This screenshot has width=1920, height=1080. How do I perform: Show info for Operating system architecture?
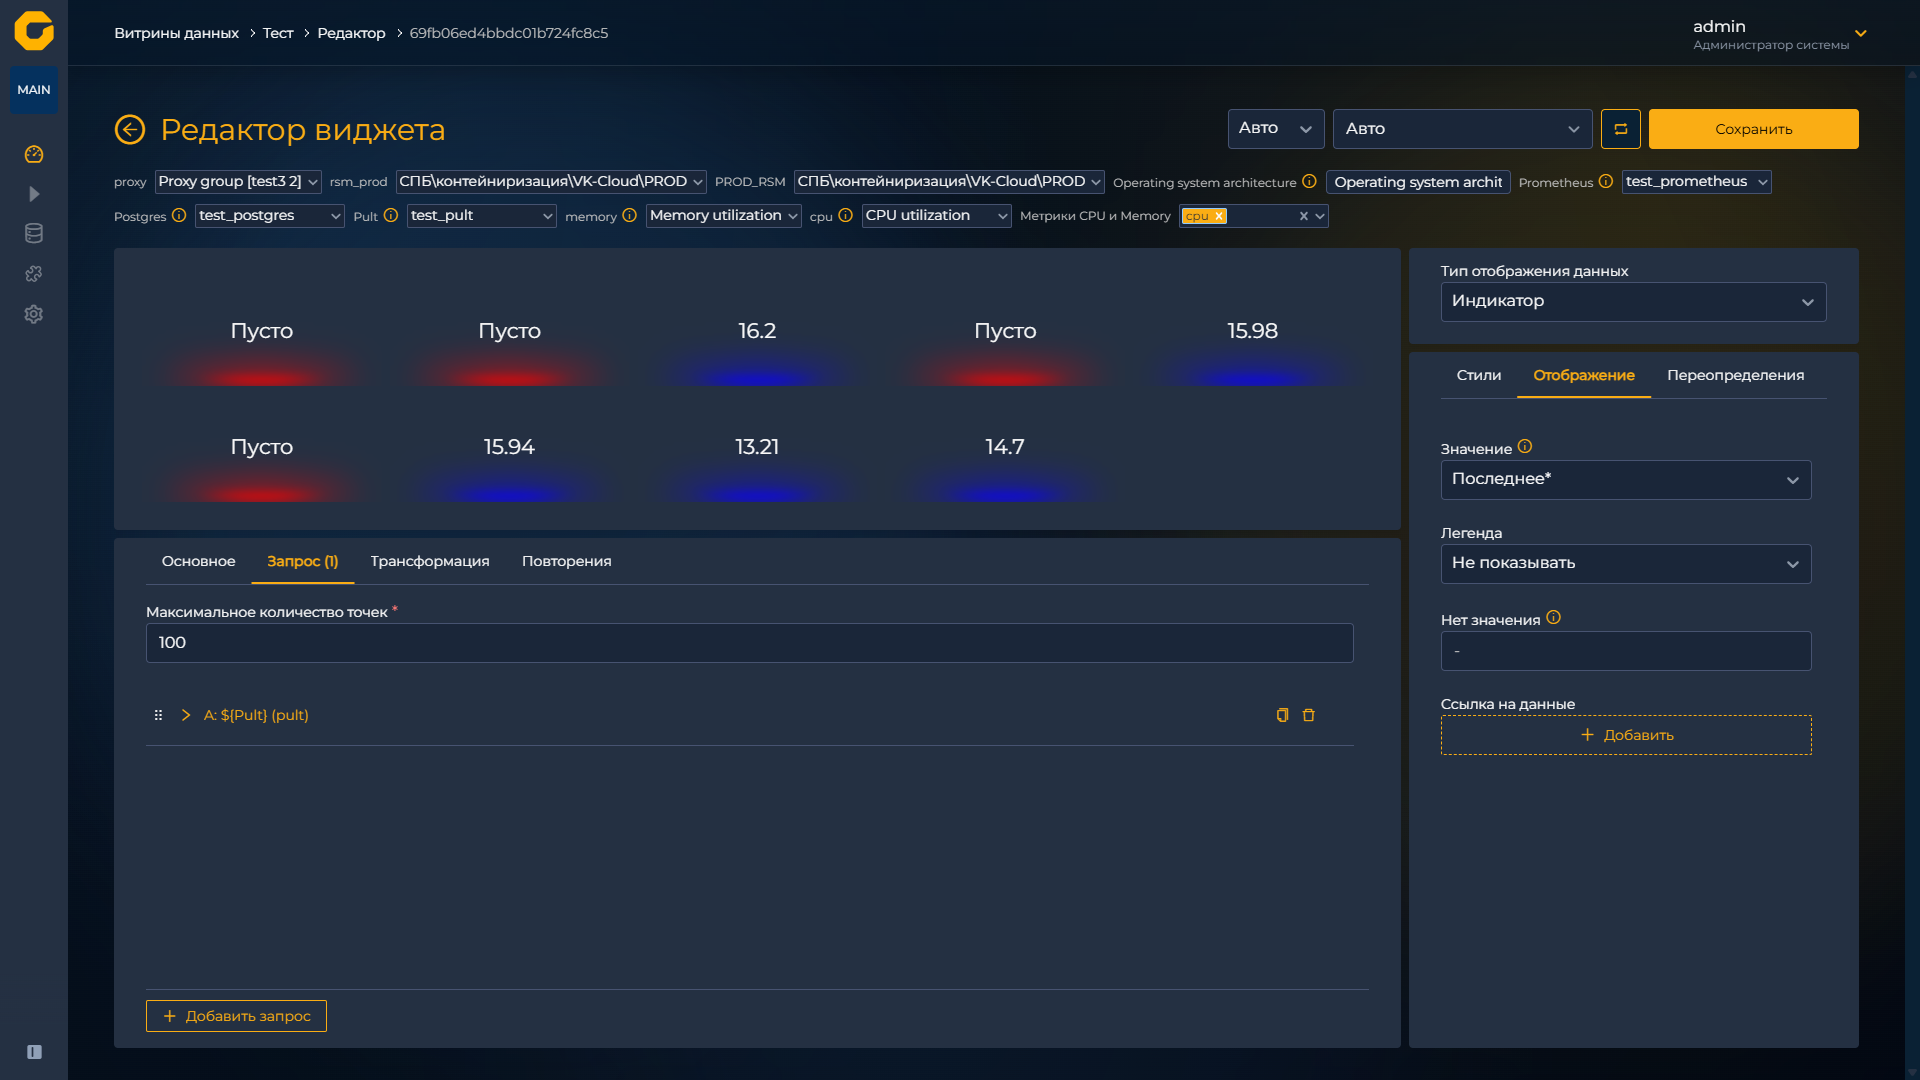tap(1309, 181)
